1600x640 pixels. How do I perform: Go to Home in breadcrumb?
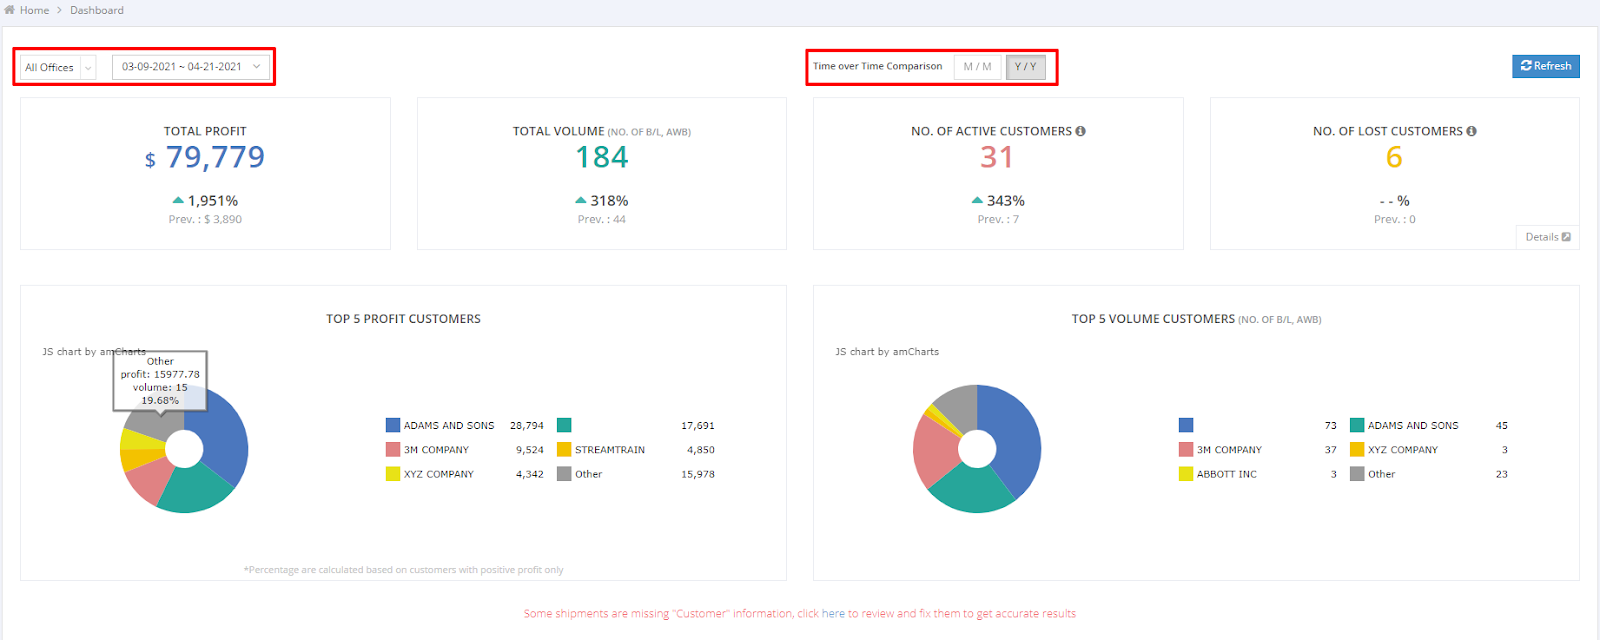34,10
